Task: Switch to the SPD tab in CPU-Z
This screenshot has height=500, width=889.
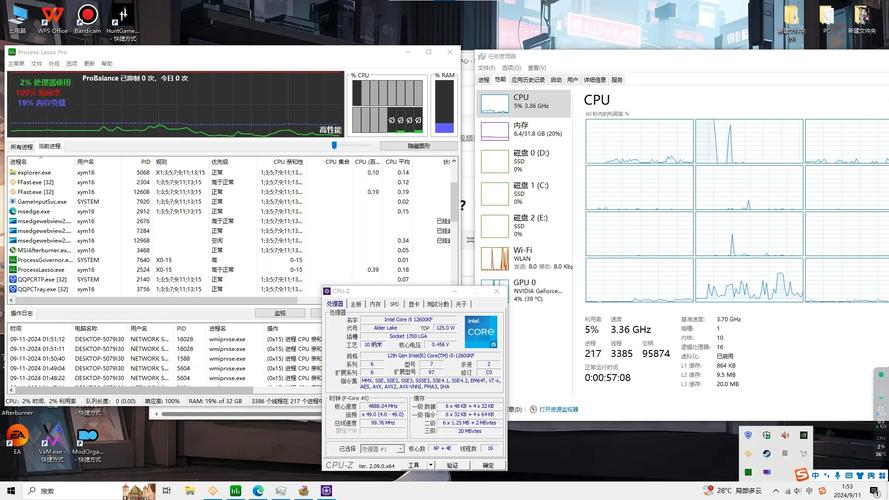Action: (394, 304)
